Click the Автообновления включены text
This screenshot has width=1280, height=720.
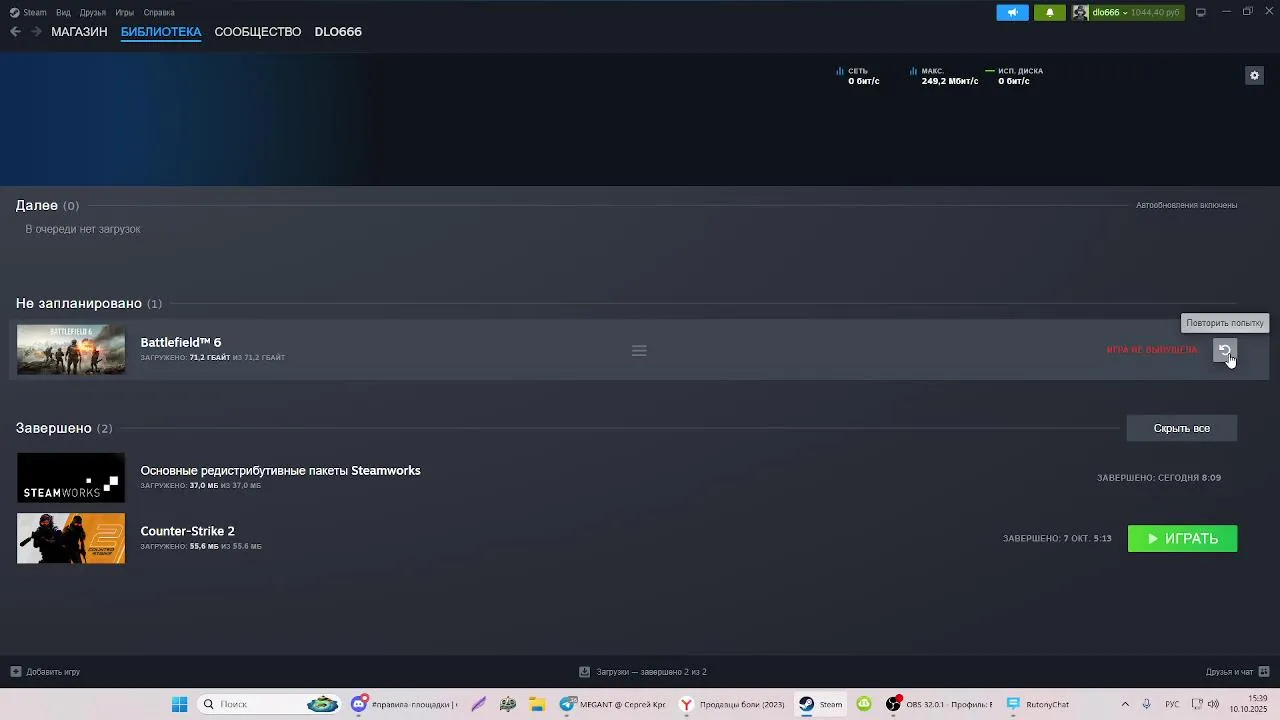pyautogui.click(x=1186, y=205)
